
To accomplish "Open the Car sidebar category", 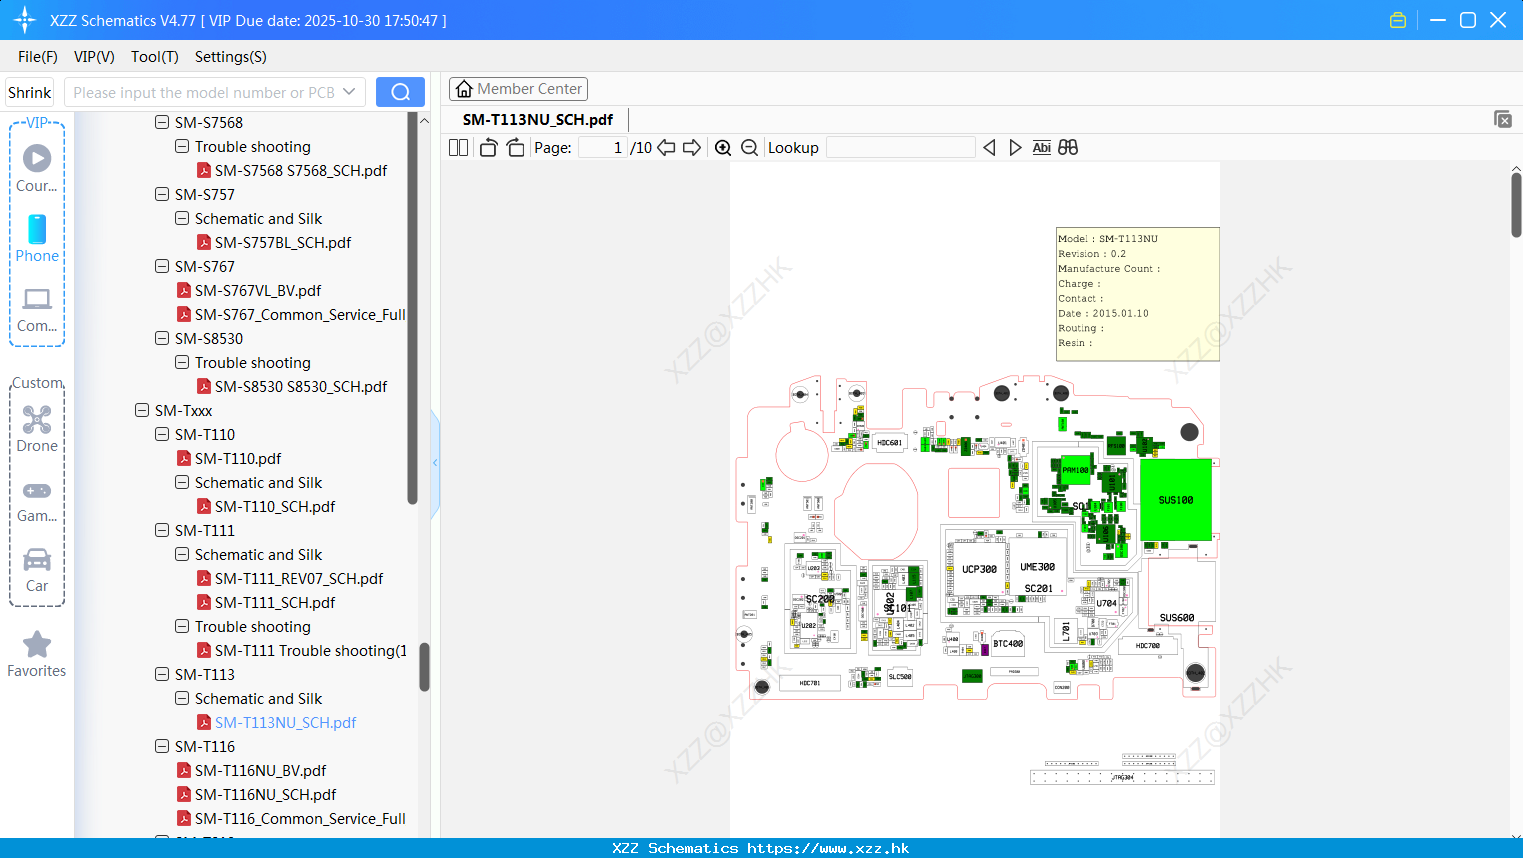I will (x=37, y=570).
